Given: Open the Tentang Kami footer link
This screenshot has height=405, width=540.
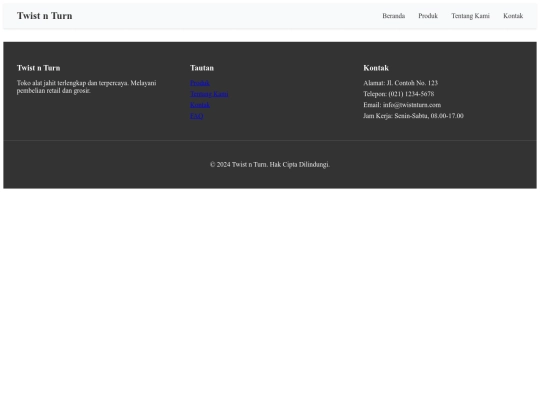Looking at the screenshot, I should click(209, 94).
